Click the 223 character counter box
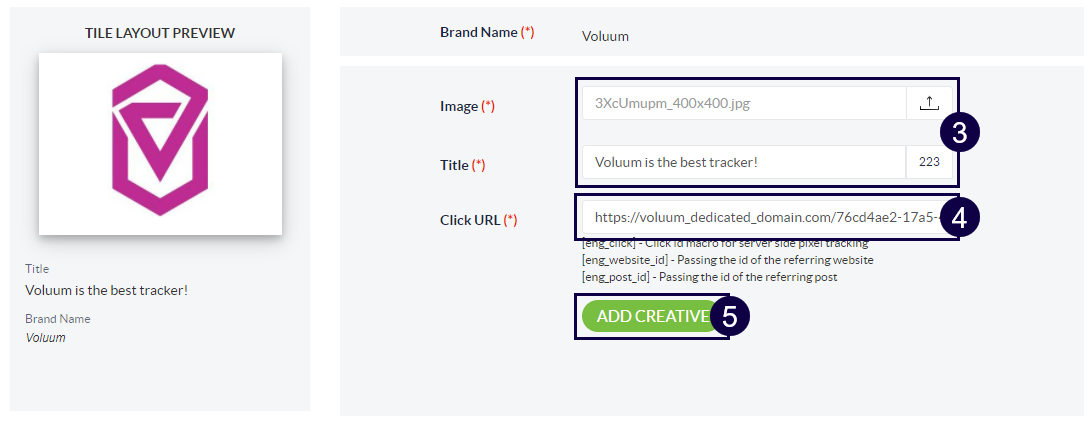Viewport: 1092px width, 425px height. (929, 162)
